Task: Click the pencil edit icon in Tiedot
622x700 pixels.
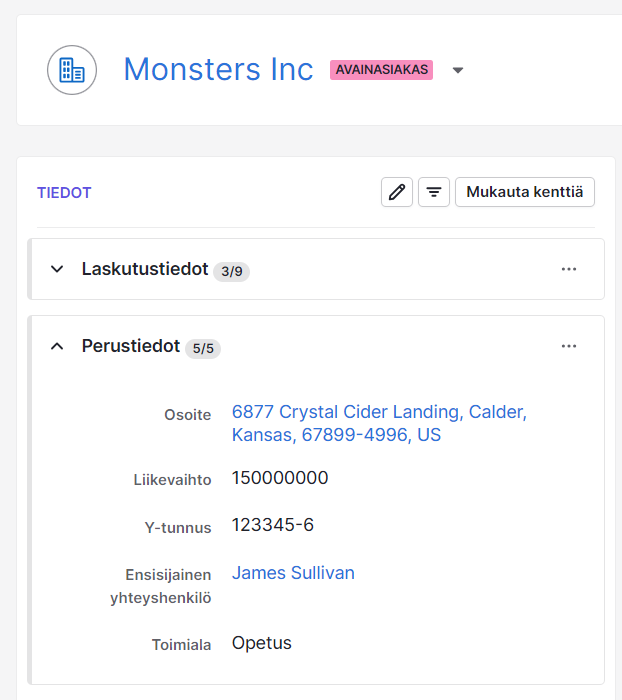Action: [397, 192]
